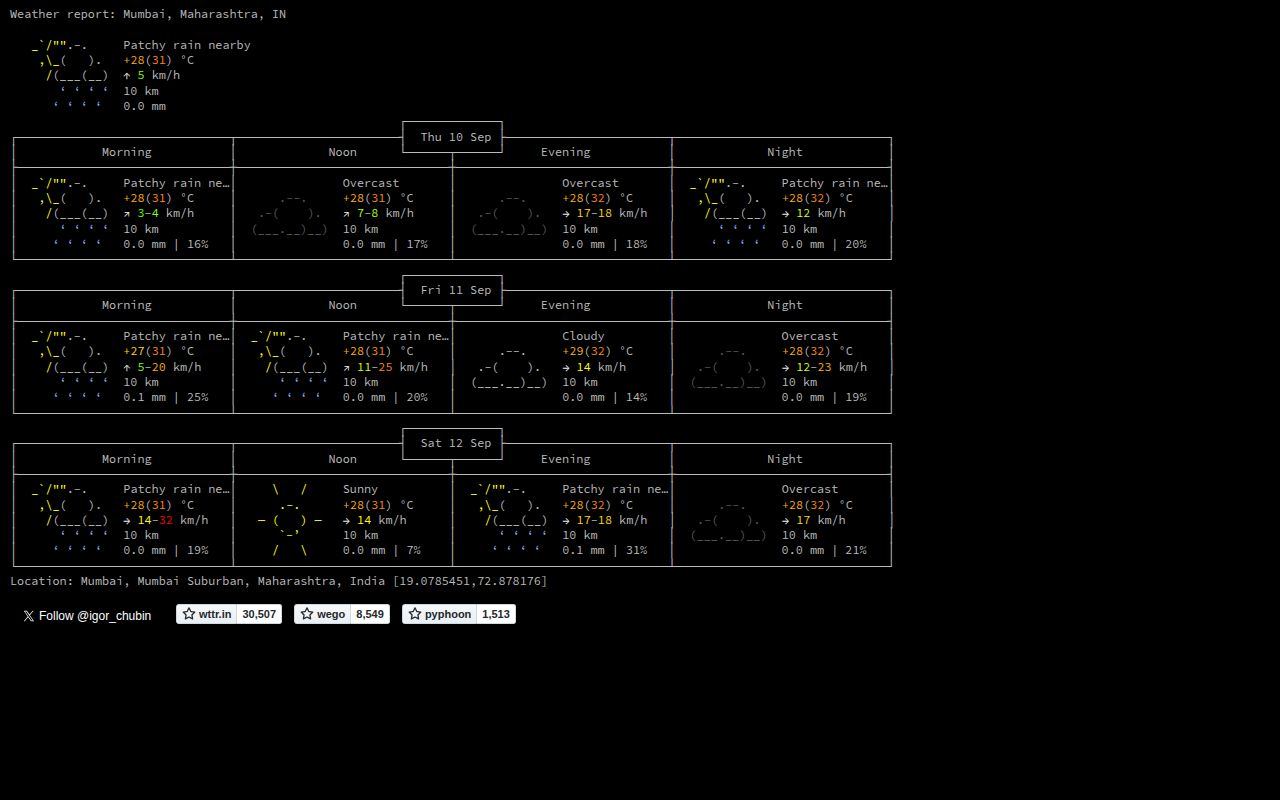Click Saturday's Night column header
Image resolution: width=1280 pixels, height=800 pixels.
[x=785, y=459]
